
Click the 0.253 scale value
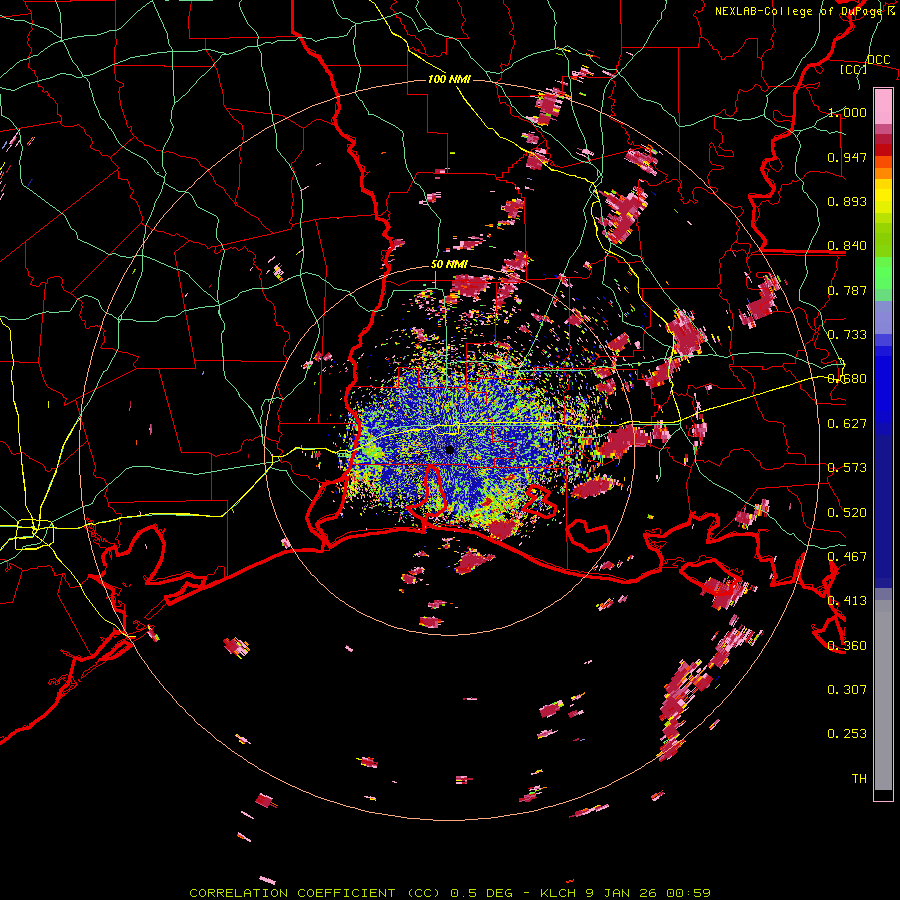[847, 734]
